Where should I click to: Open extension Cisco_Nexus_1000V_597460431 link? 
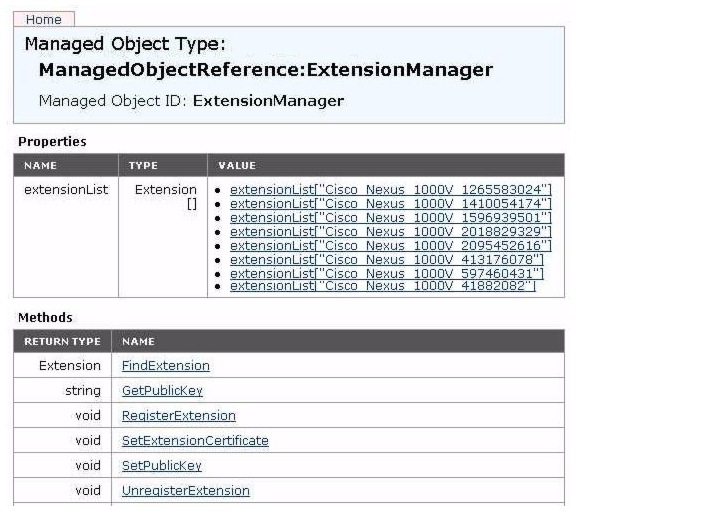pyautogui.click(x=387, y=274)
